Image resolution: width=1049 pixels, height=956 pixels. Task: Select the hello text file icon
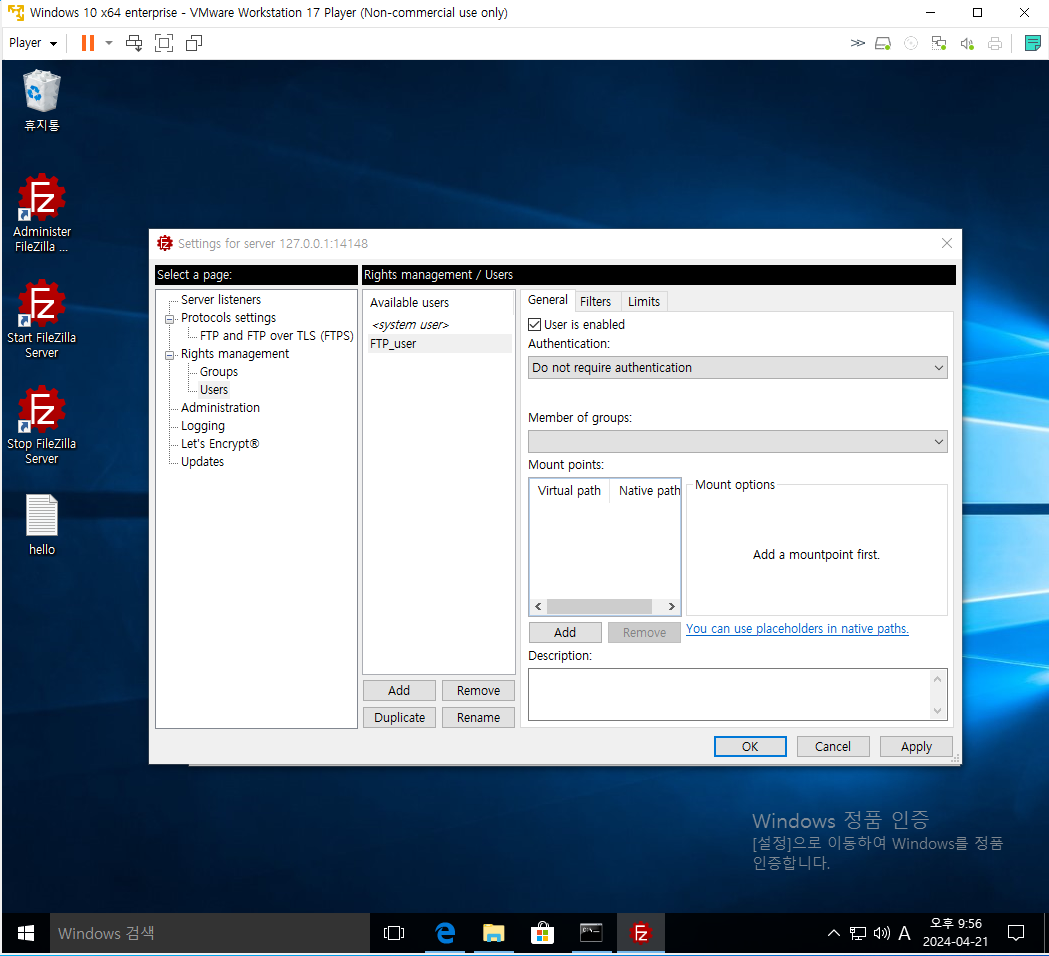[x=41, y=525]
